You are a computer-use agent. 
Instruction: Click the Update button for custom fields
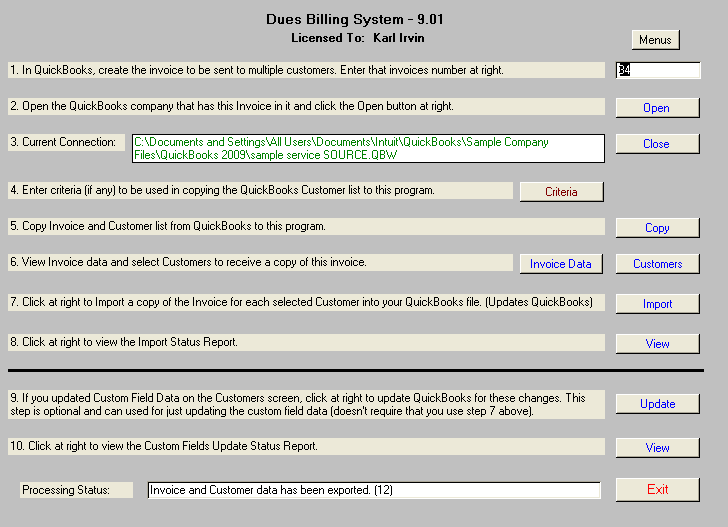657,404
